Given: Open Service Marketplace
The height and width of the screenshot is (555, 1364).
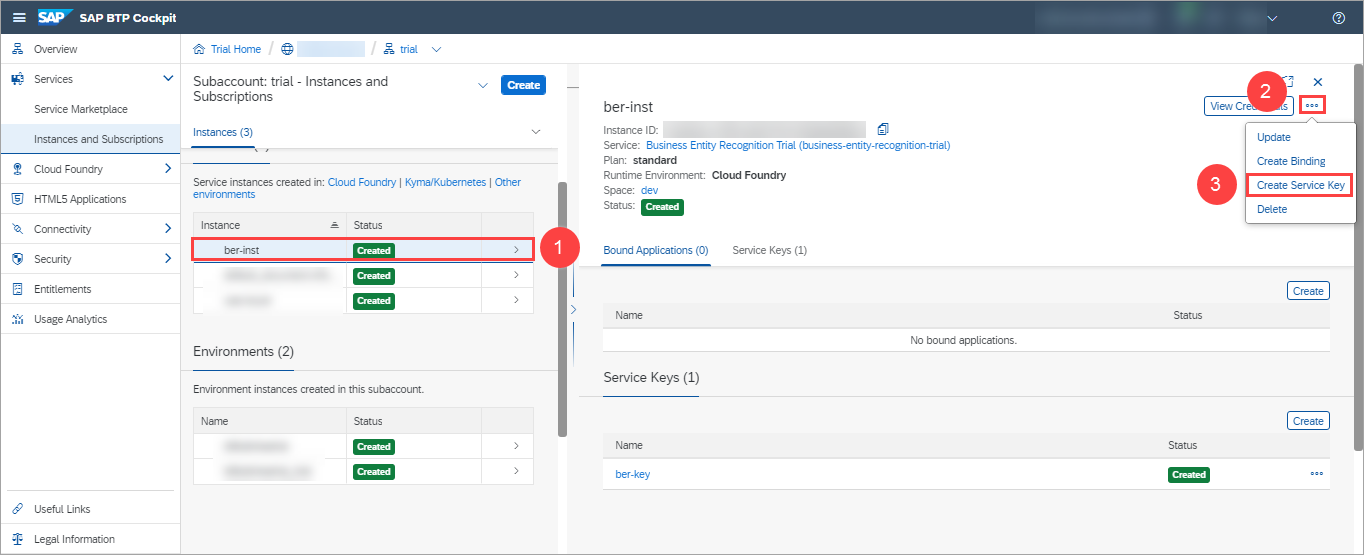Looking at the screenshot, I should [81, 109].
